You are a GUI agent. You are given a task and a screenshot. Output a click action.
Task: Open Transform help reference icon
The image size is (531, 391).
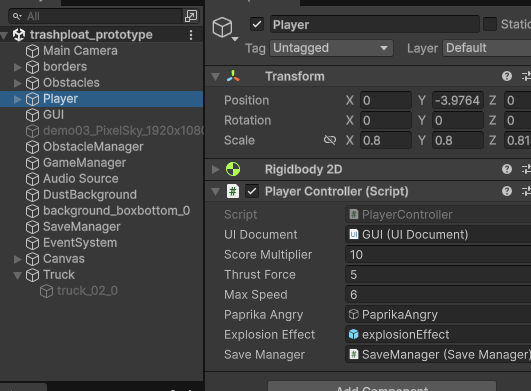[x=507, y=76]
